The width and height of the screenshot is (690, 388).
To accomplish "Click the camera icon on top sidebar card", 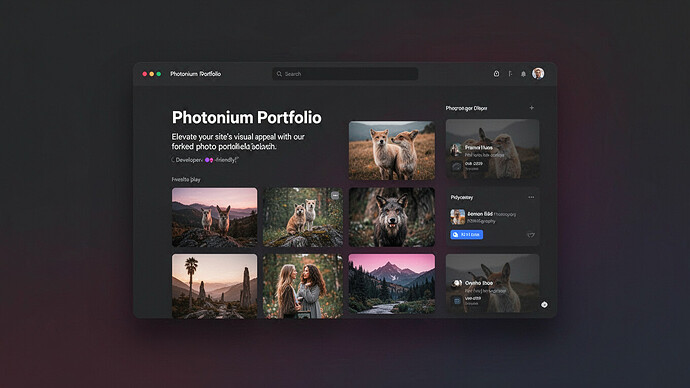I will (x=457, y=166).
